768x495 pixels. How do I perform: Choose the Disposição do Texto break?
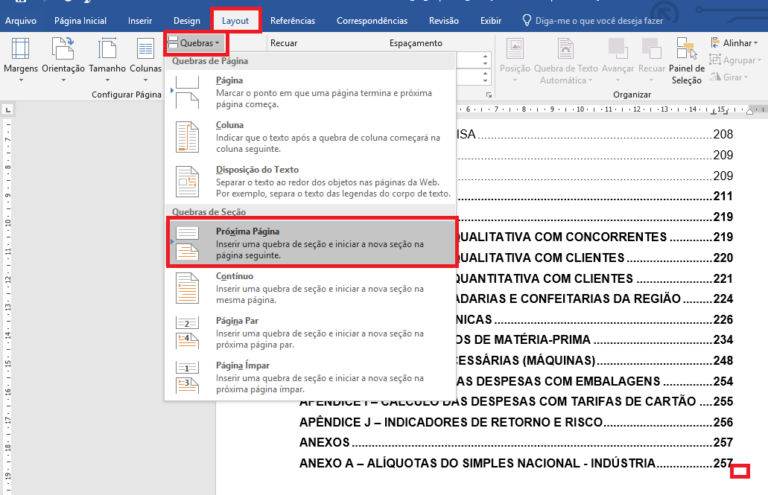click(311, 181)
